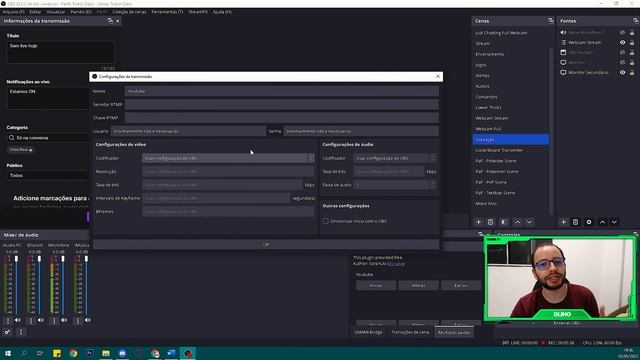The image size is (640, 360).
Task: Open Microfone channel options menu
Action: tap(54, 321)
